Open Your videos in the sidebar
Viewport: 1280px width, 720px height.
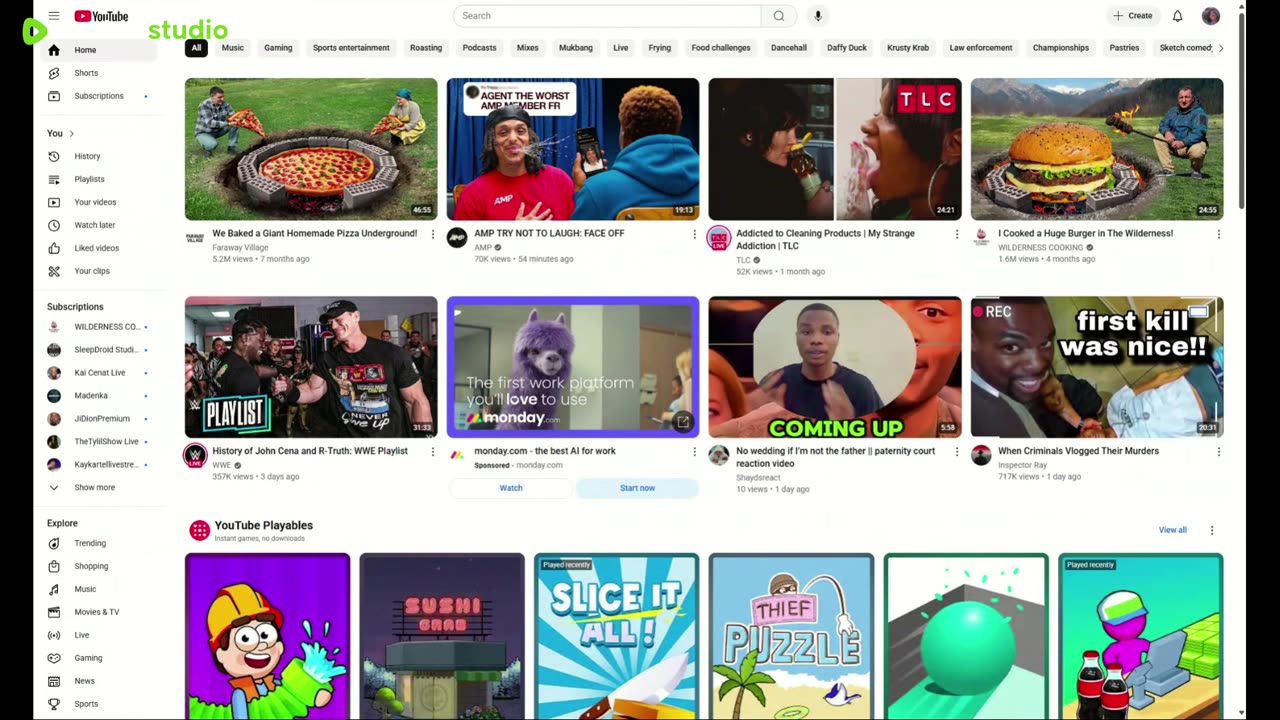pos(100,202)
